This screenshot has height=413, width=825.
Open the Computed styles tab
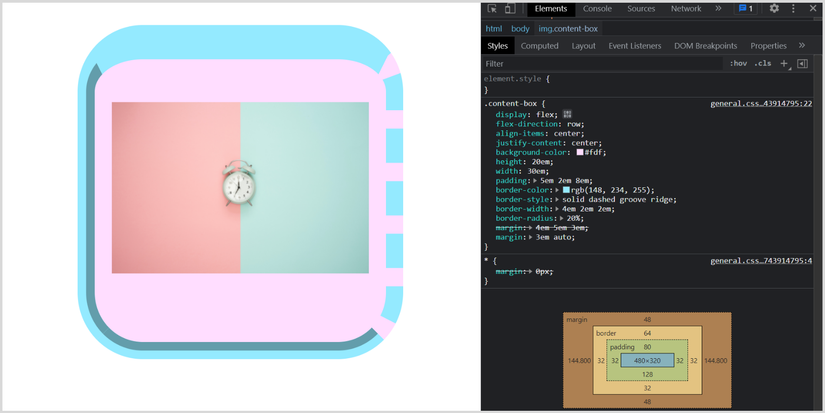coord(539,46)
